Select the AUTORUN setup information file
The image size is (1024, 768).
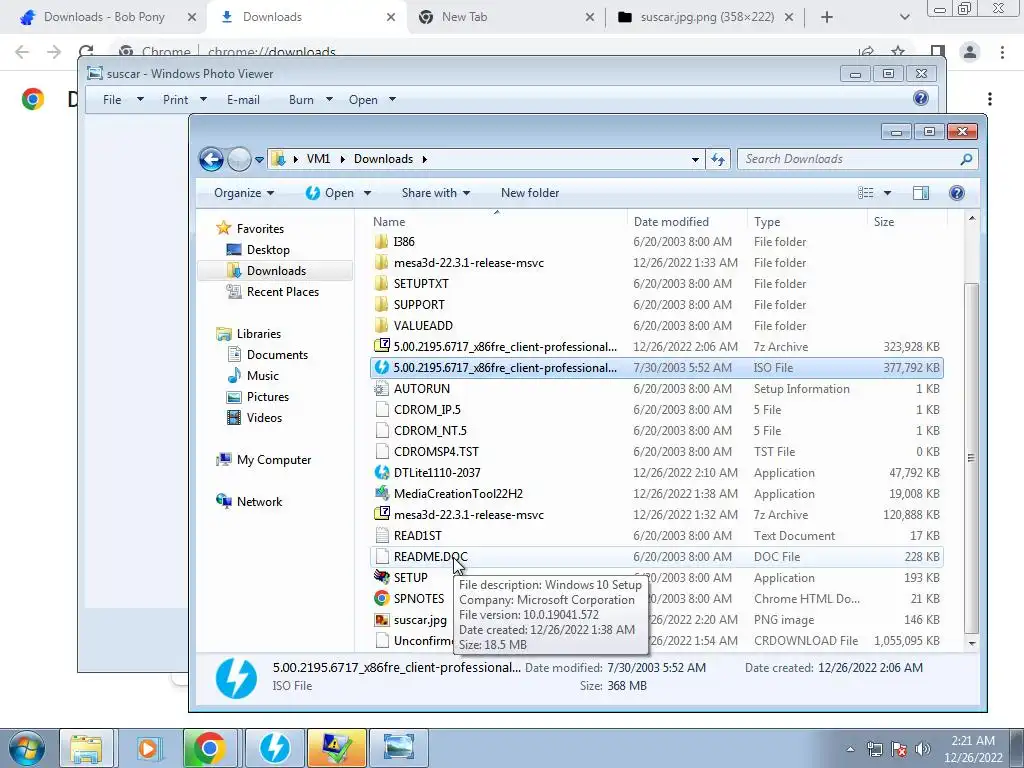(656, 389)
